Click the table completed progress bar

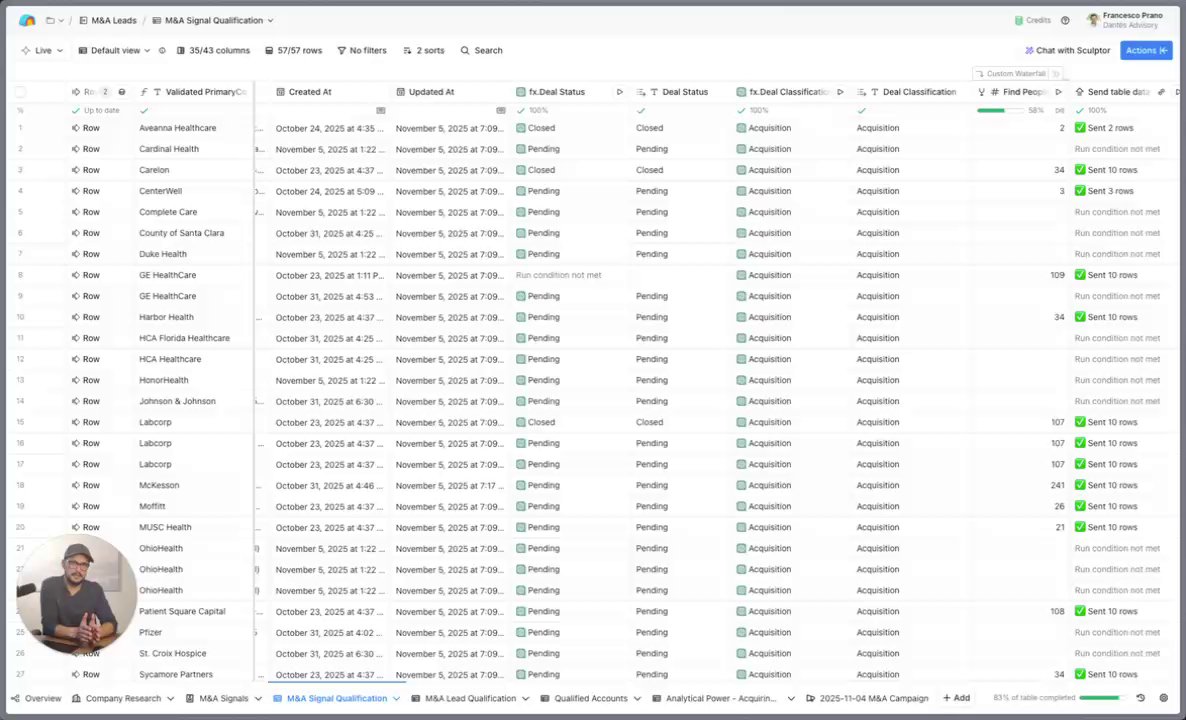point(1103,698)
